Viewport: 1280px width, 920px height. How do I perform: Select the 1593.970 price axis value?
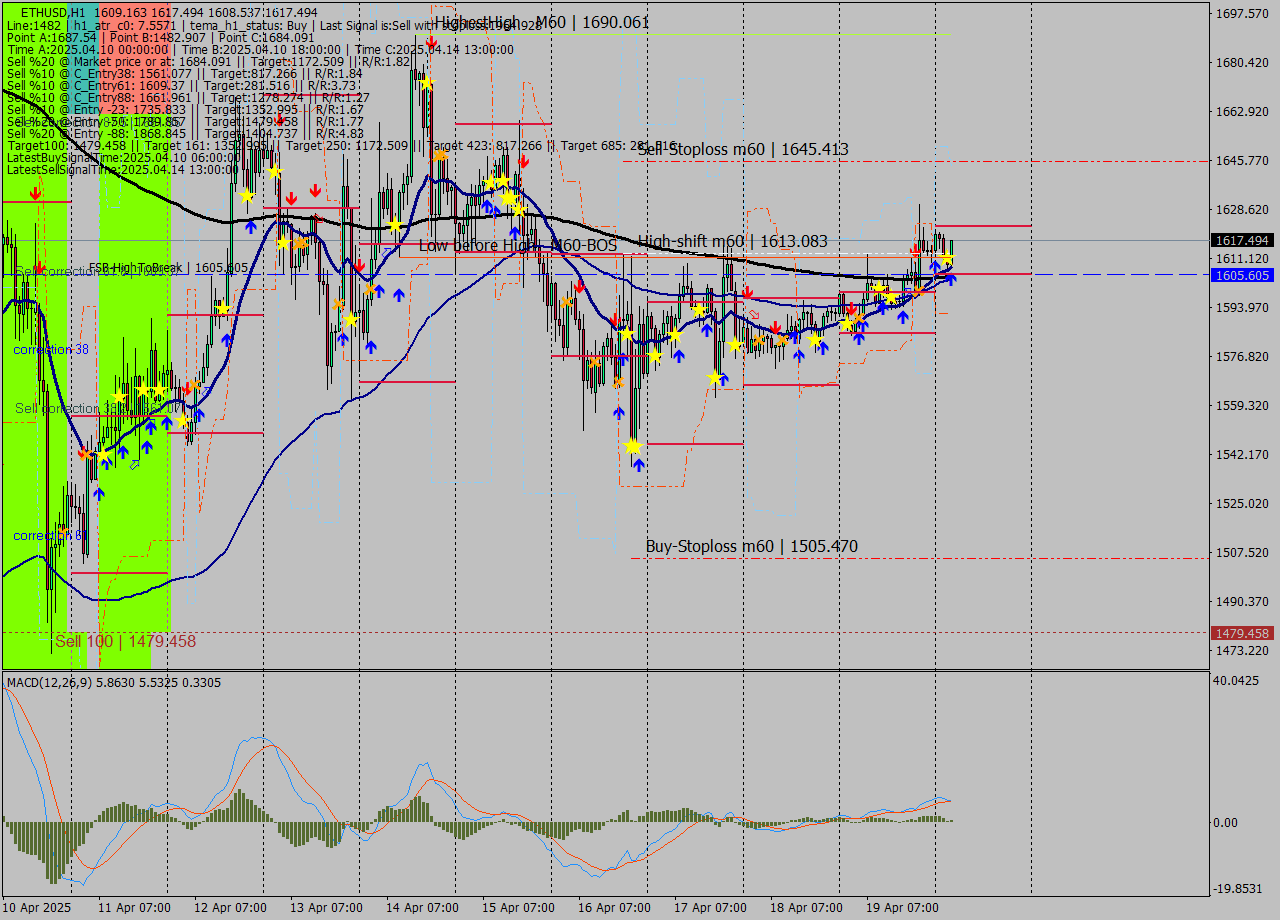pyautogui.click(x=1242, y=307)
